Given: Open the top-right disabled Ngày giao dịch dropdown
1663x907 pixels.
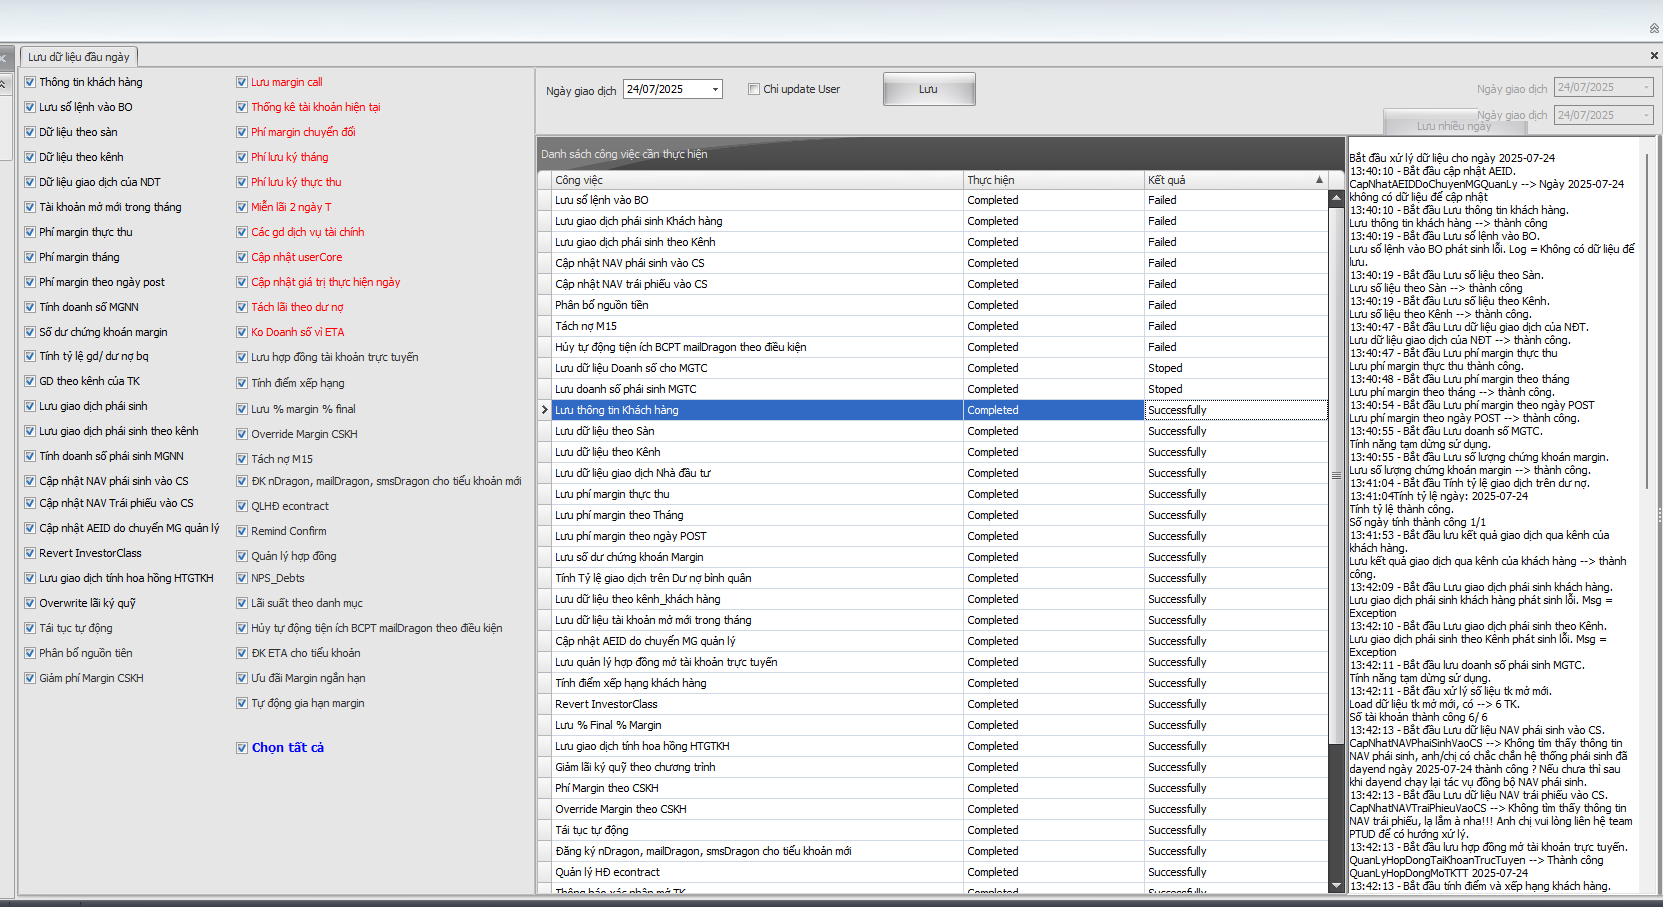Looking at the screenshot, I should [x=1646, y=88].
